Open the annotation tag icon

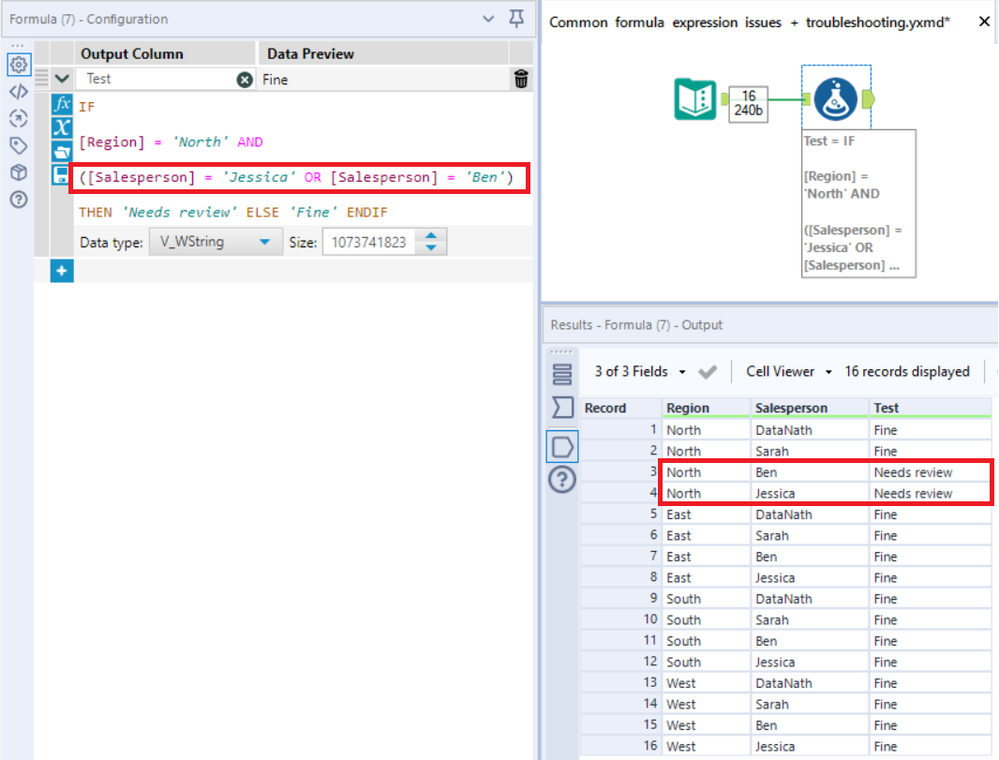(x=18, y=146)
